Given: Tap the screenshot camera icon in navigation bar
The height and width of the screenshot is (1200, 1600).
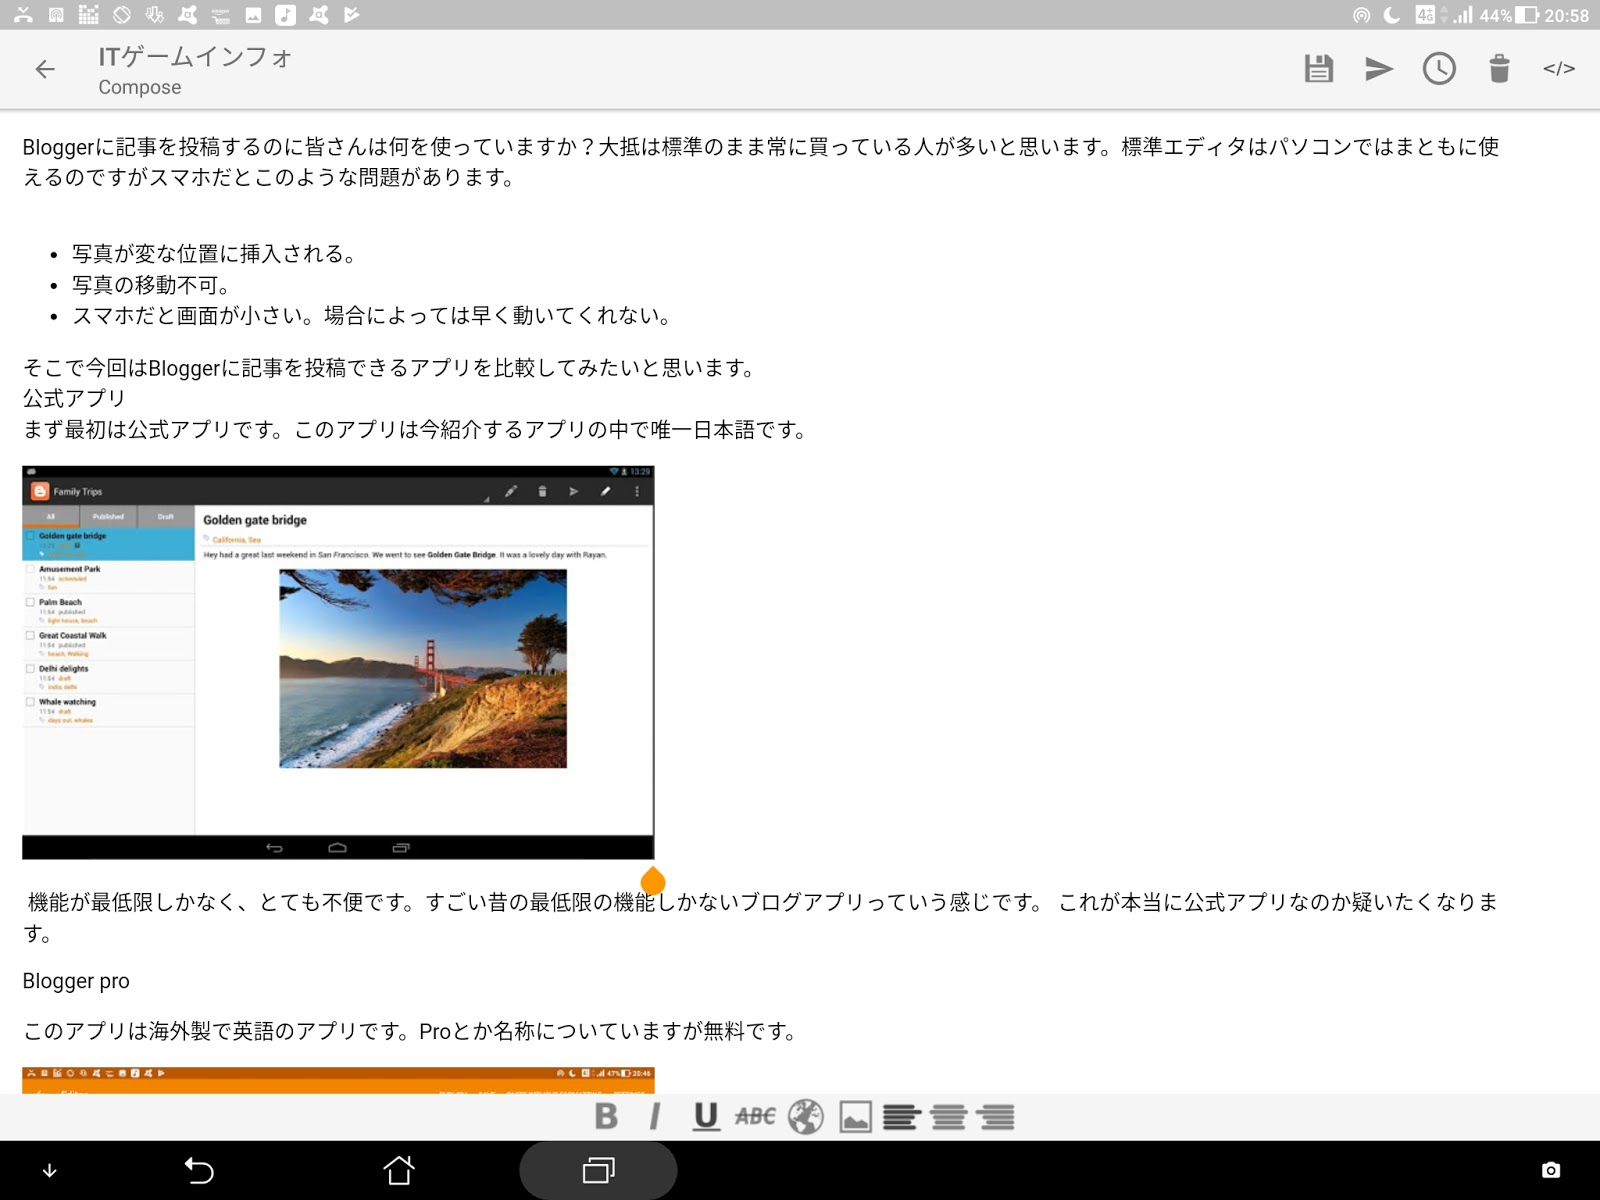Looking at the screenshot, I should 1551,1170.
